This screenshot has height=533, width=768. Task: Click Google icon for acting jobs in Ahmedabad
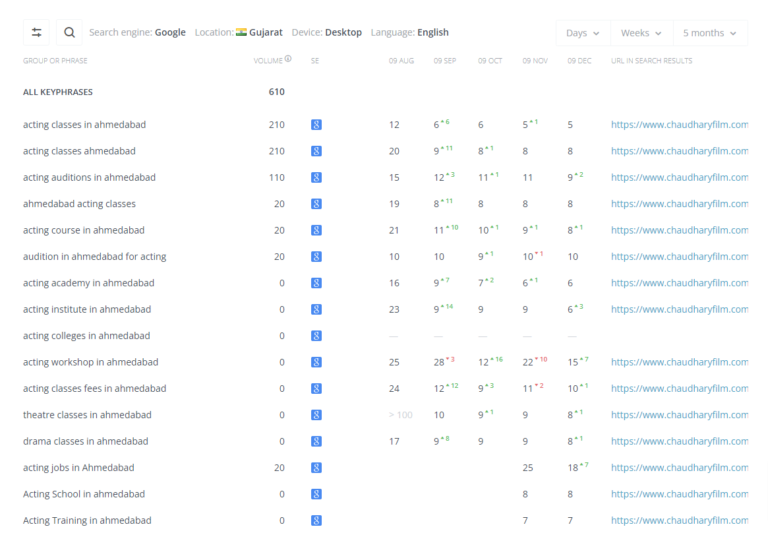click(x=316, y=468)
